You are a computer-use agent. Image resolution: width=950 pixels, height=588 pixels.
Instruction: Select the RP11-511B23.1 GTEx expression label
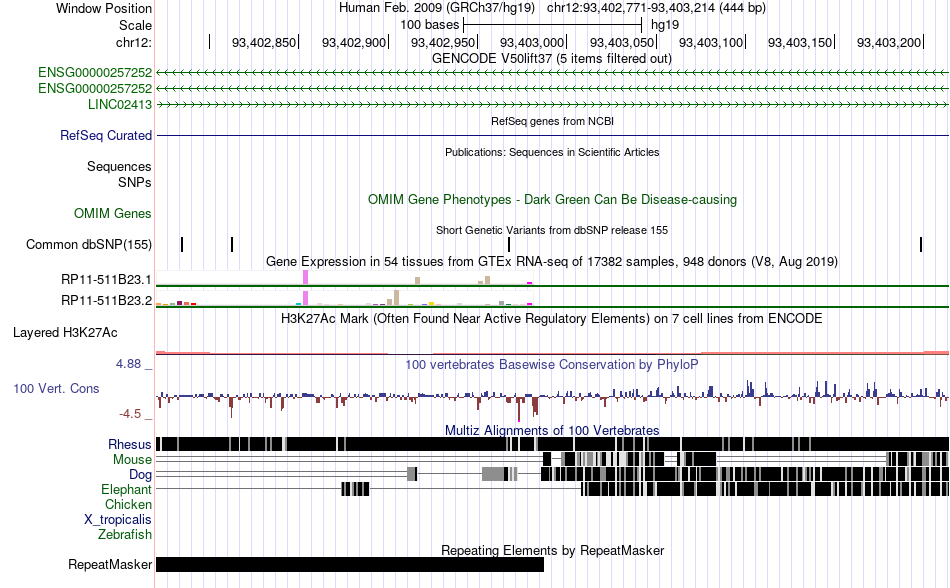pos(107,279)
